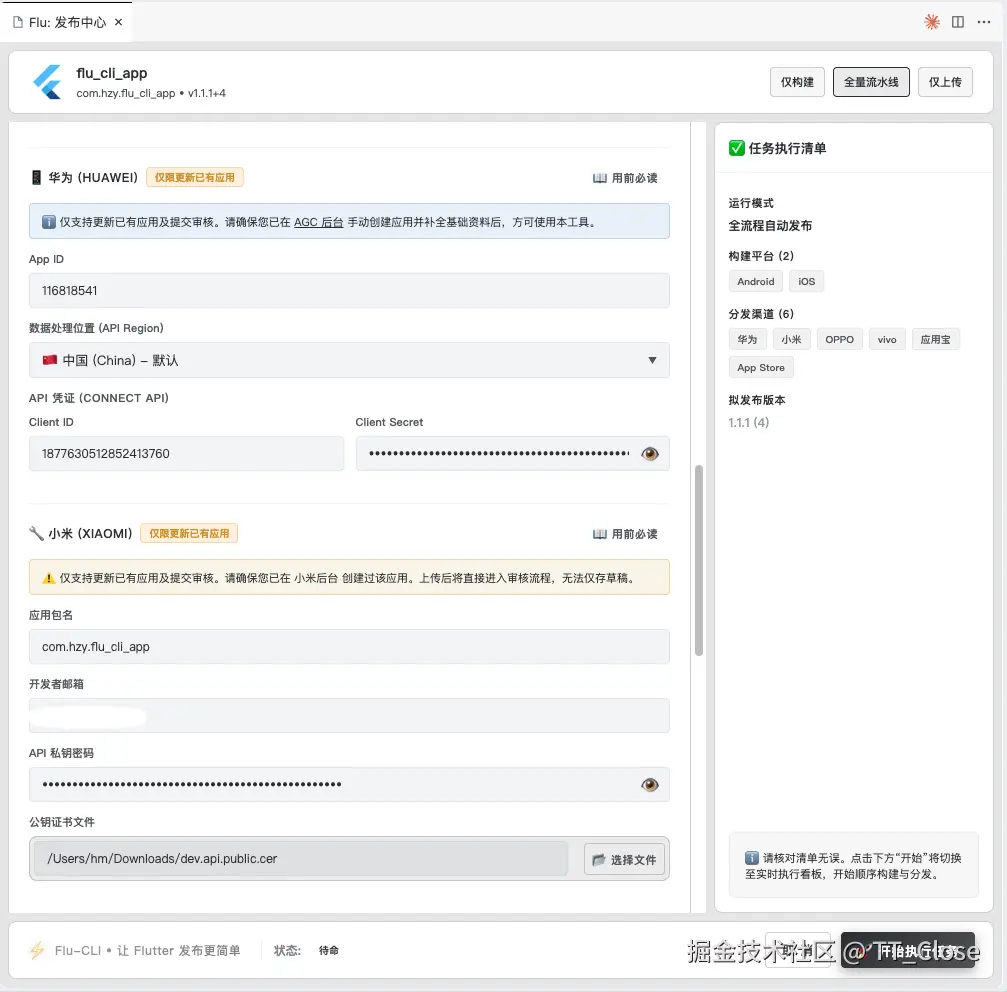1007x992 pixels.
Task: Choose the 全量流水线 mode button
Action: pyautogui.click(x=871, y=82)
